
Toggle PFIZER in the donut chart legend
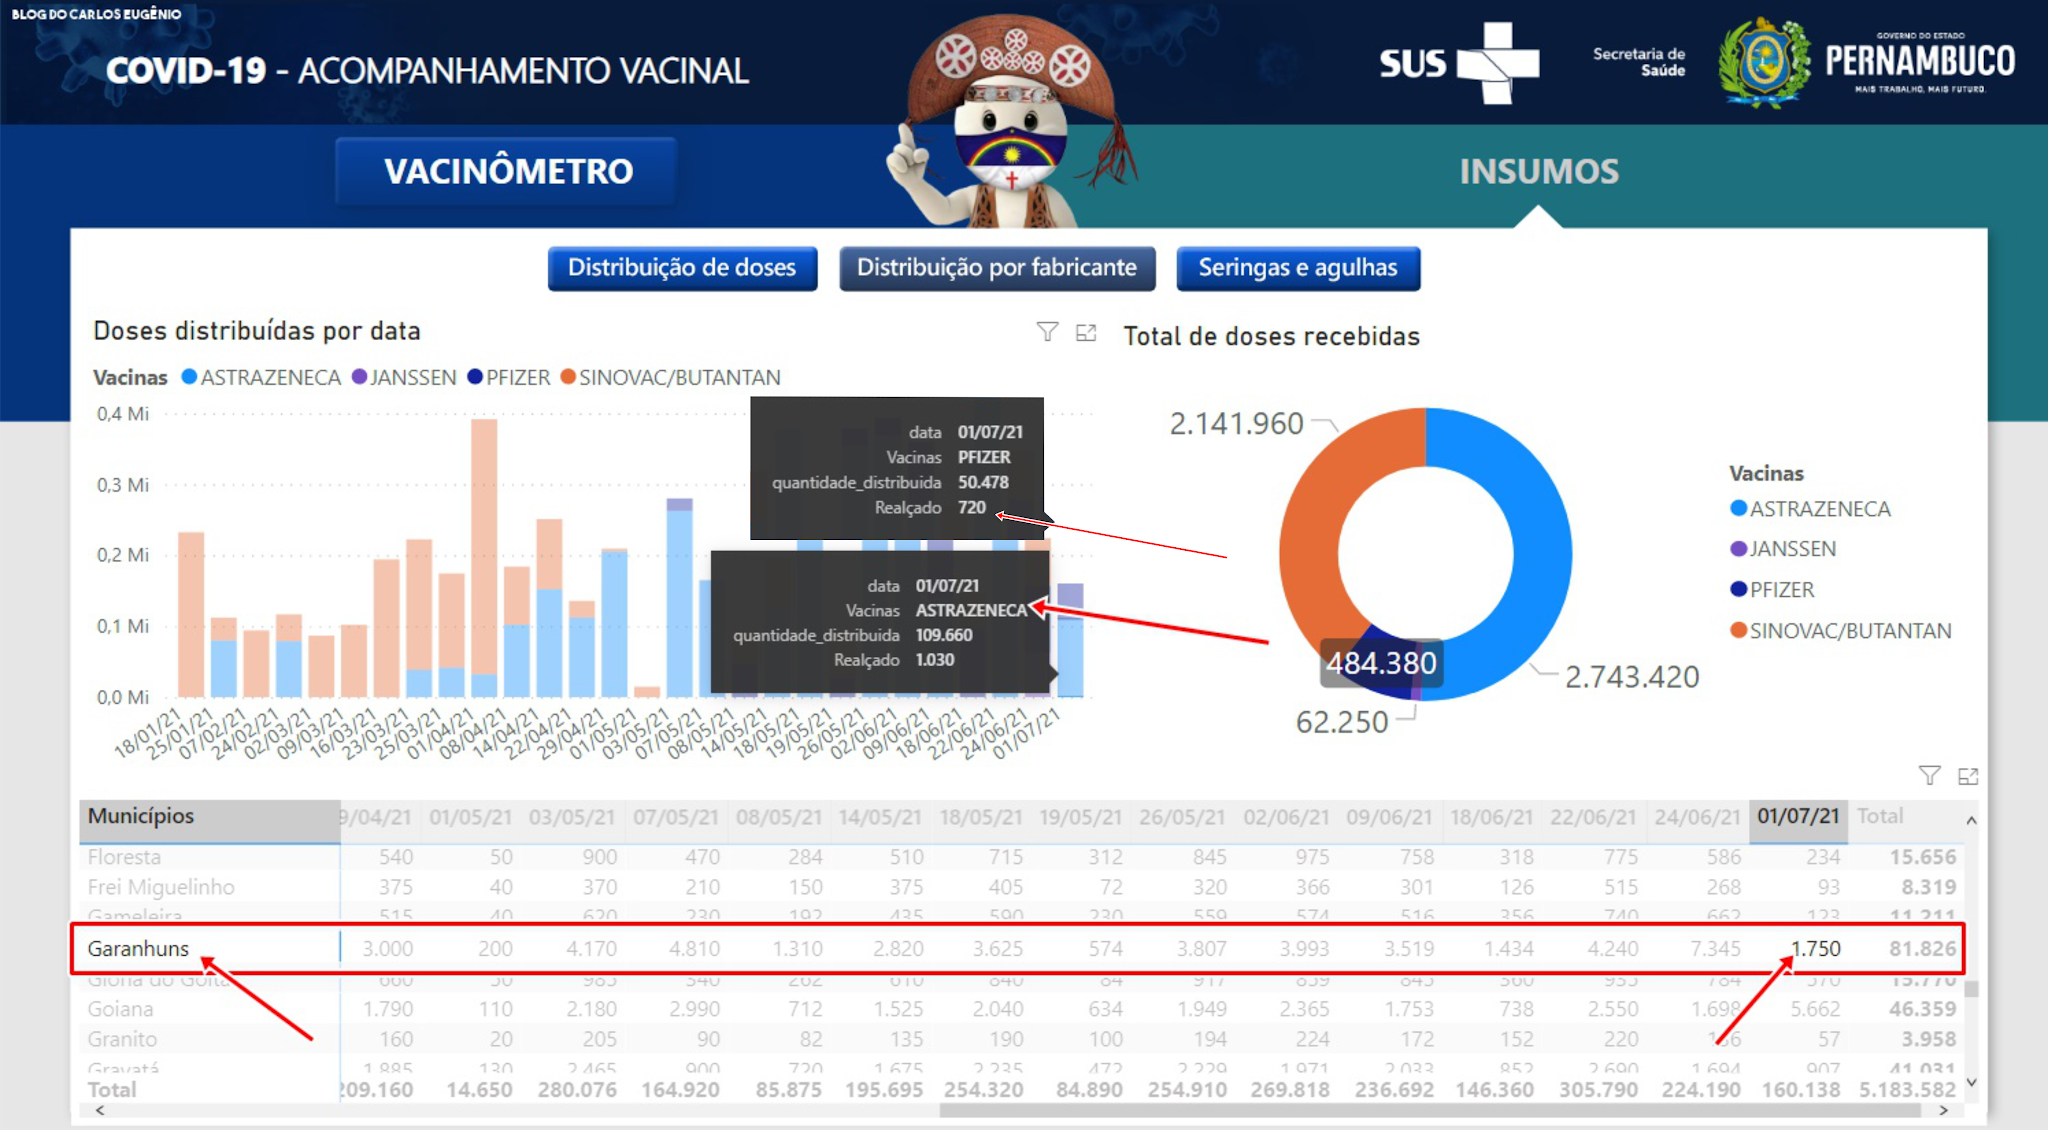coord(1780,590)
